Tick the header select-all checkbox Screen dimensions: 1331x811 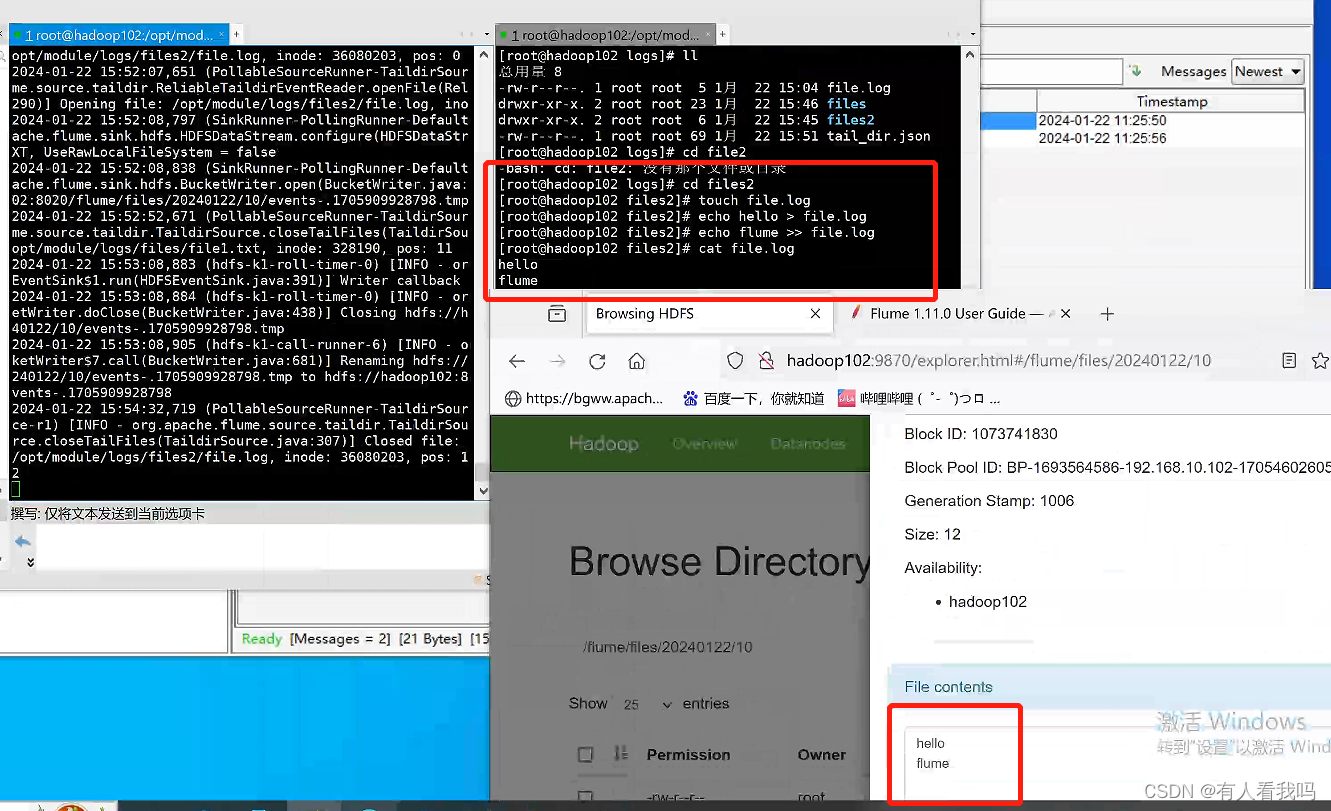[586, 755]
